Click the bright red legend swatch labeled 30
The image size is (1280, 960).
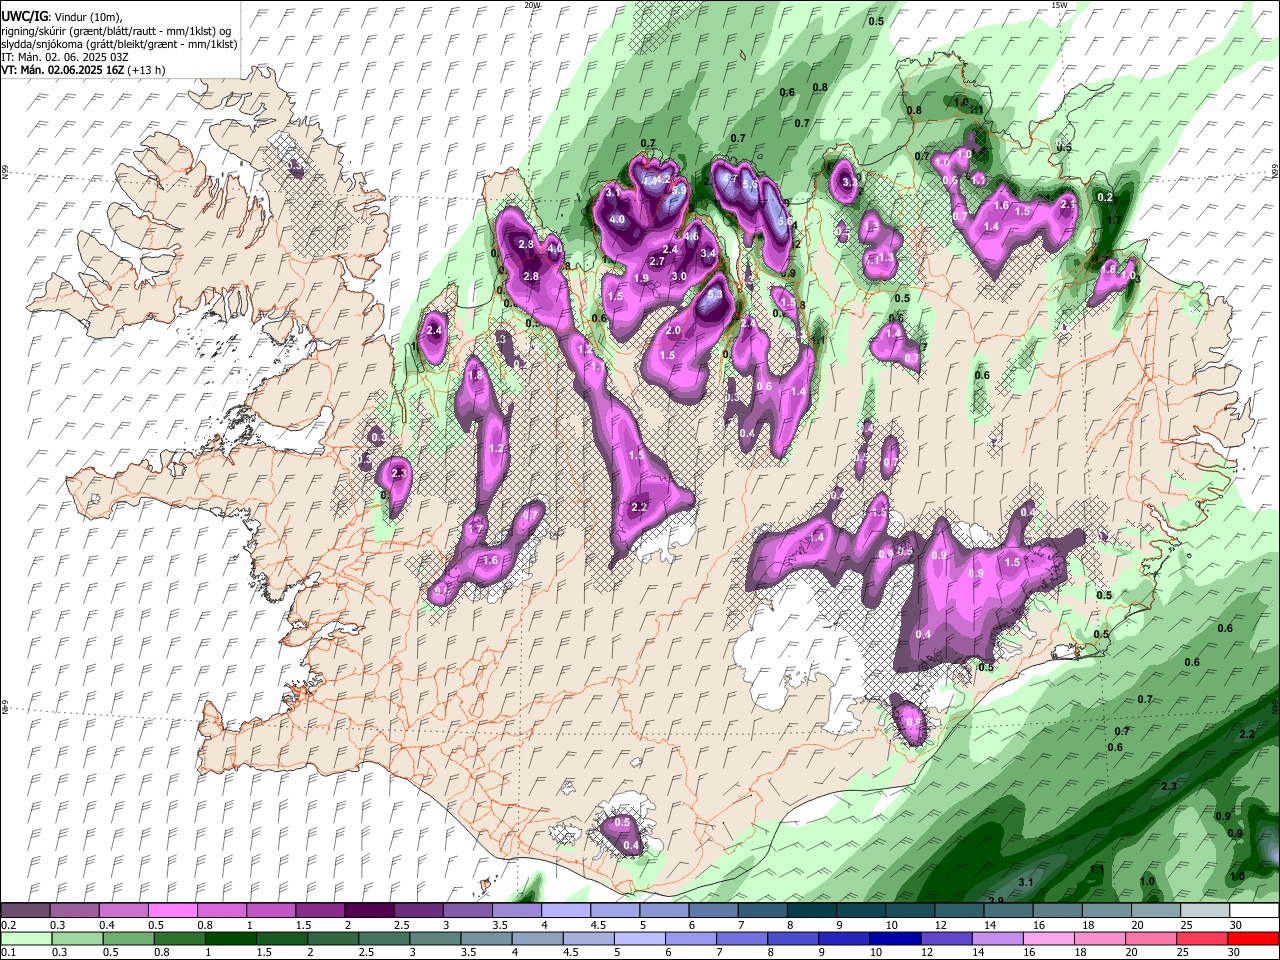click(1253, 938)
